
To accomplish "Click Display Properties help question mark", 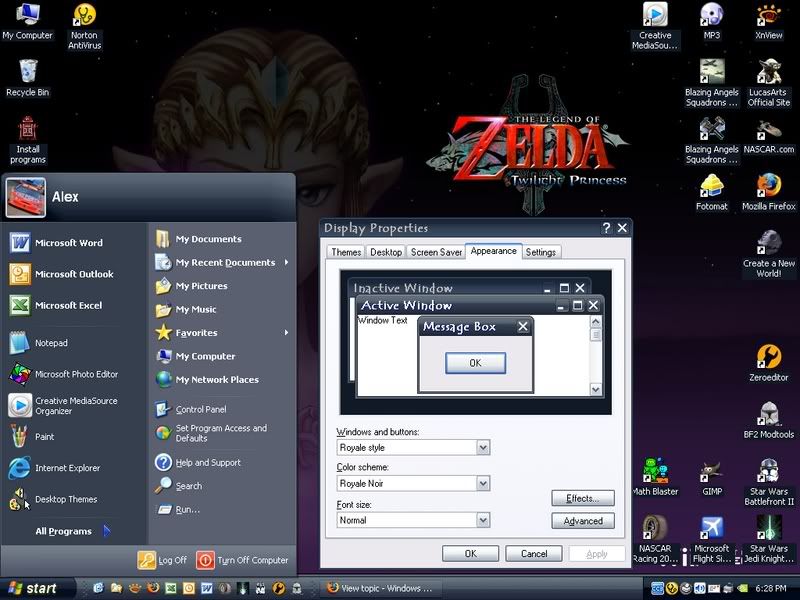I will (x=606, y=228).
